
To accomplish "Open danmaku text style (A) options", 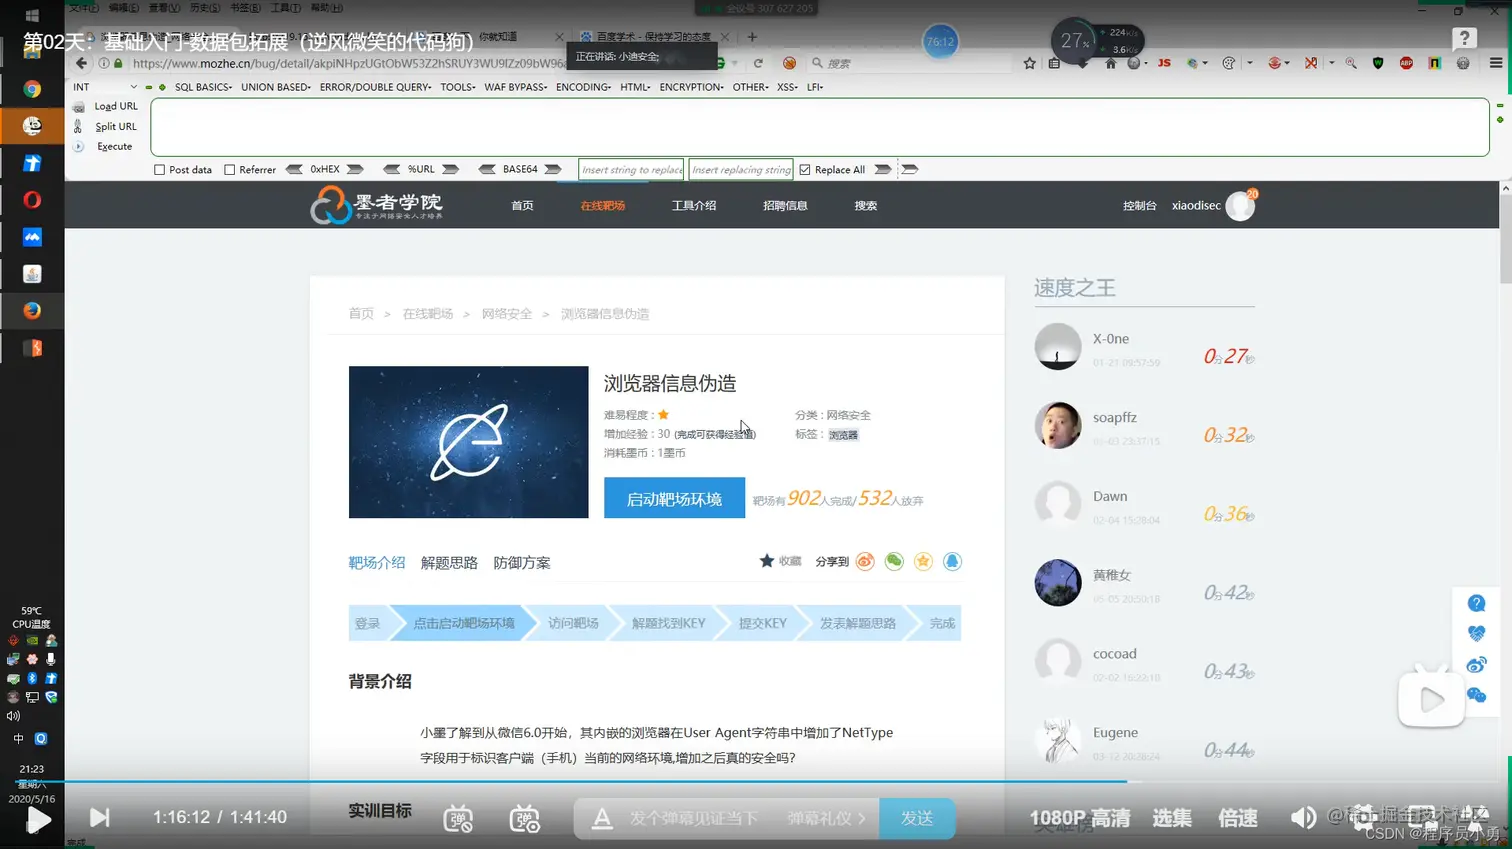I will pos(602,819).
